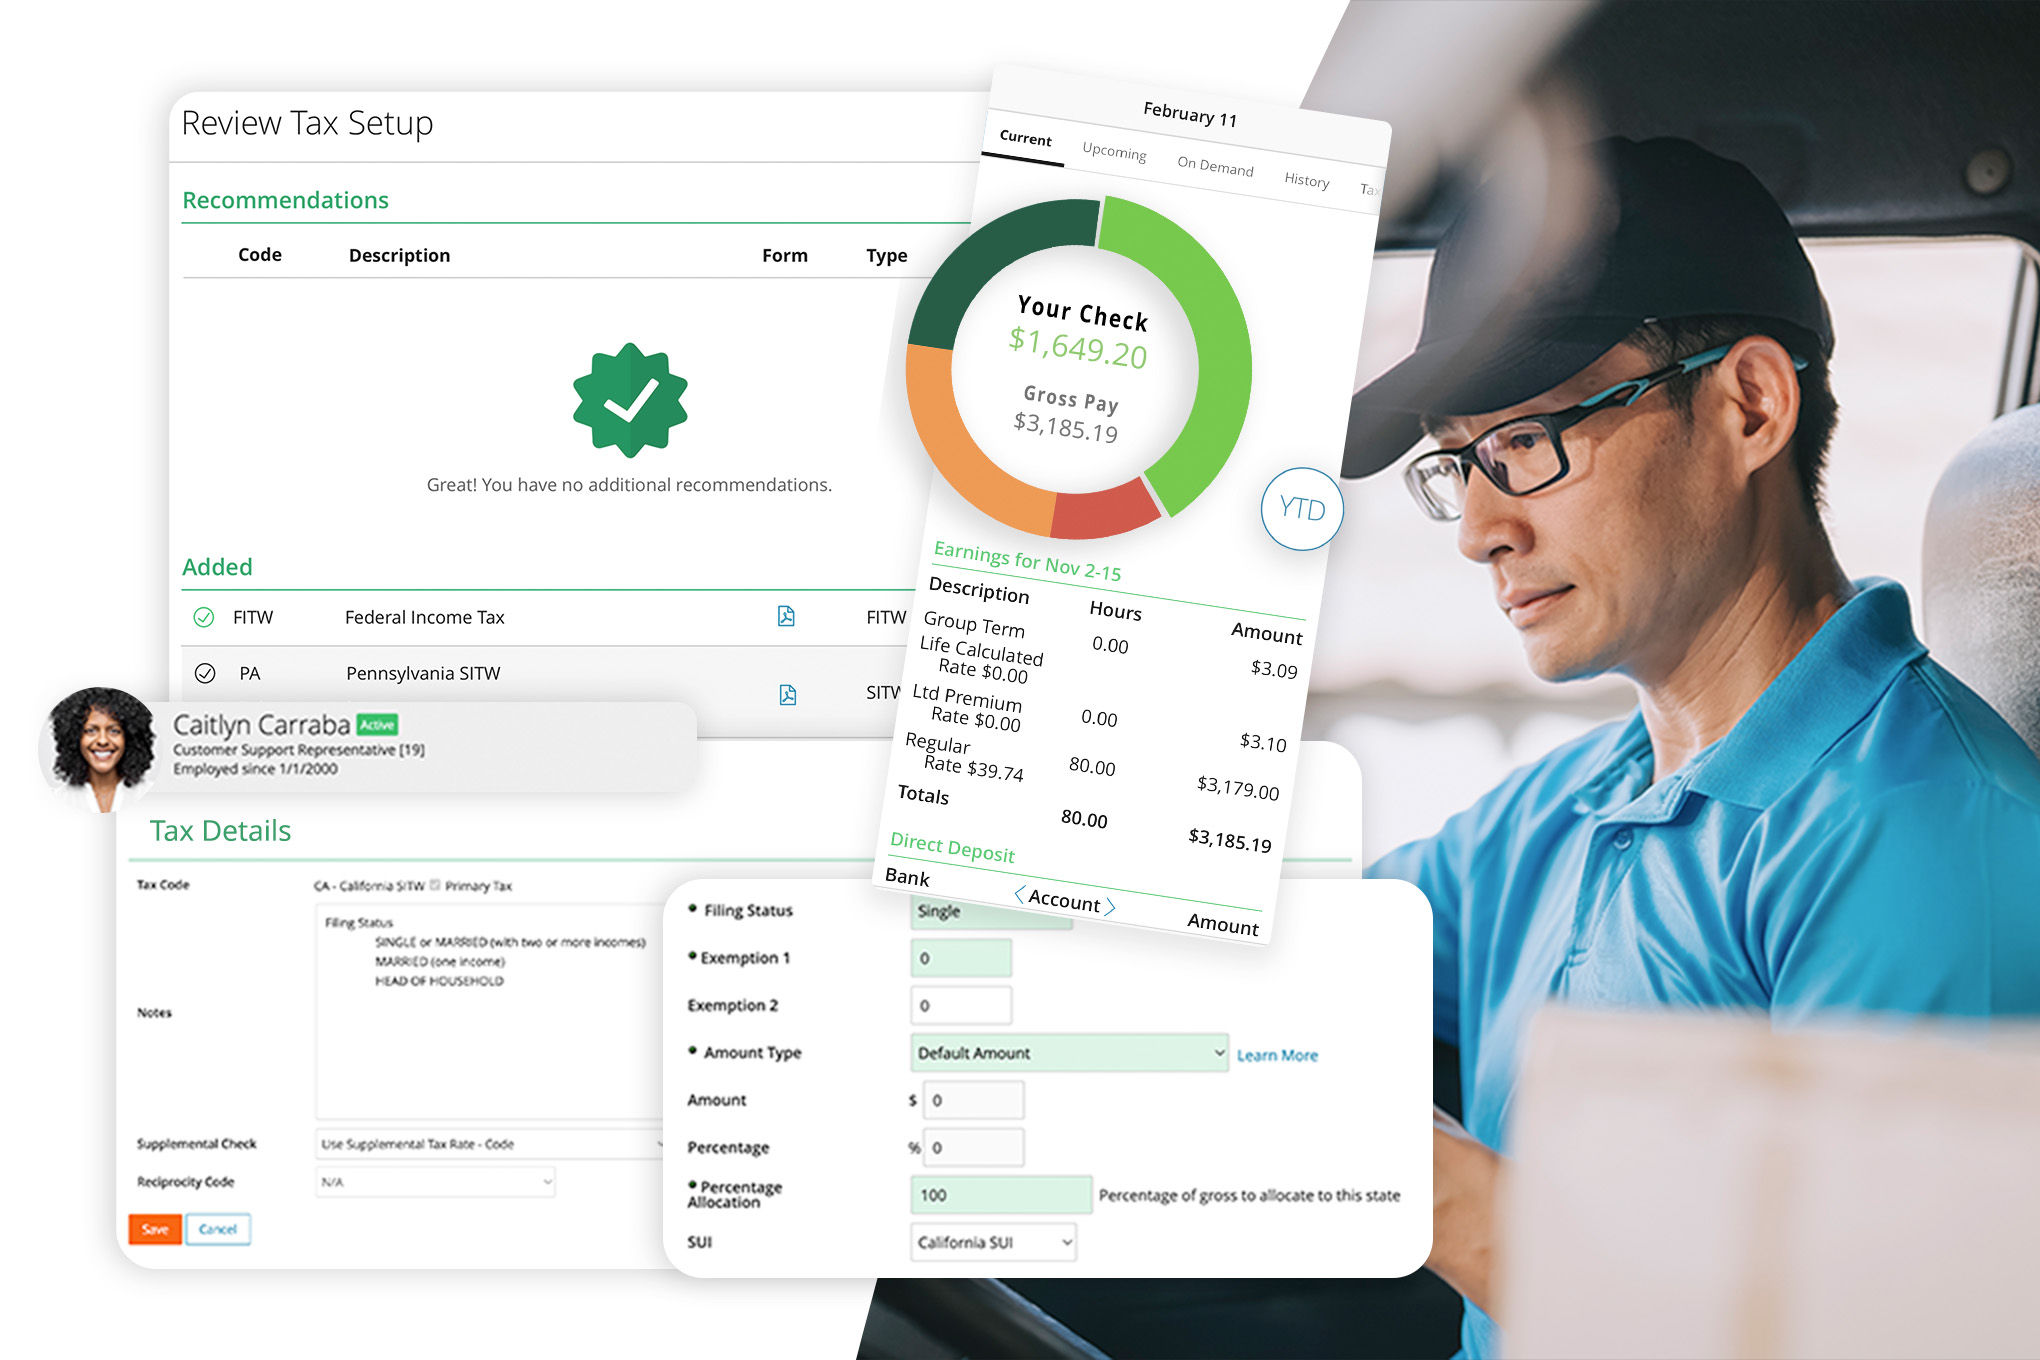Open the California SUI dropdown

pos(993,1242)
